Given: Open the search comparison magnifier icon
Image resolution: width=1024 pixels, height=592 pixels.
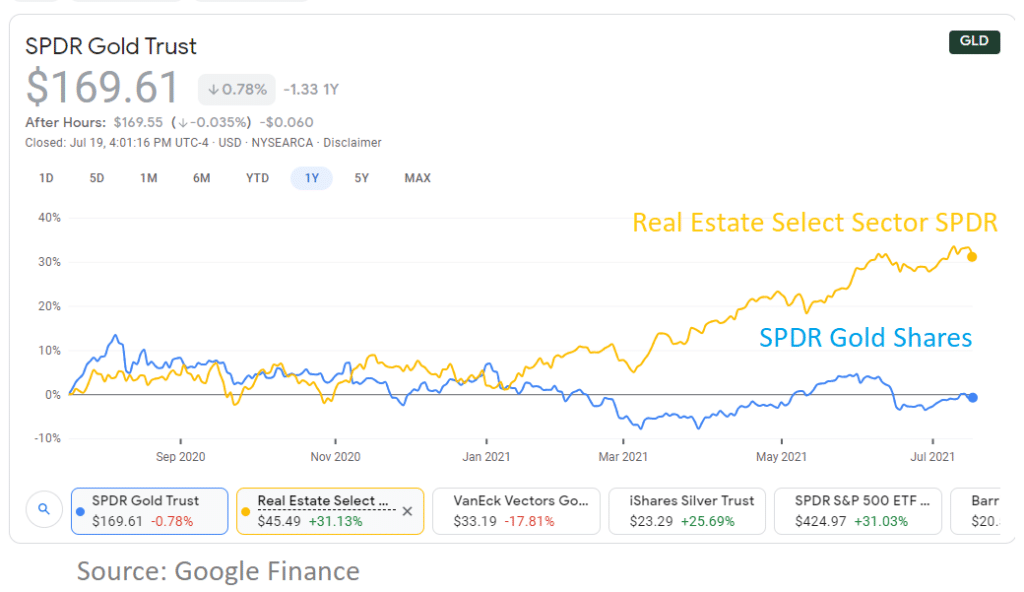Looking at the screenshot, I should [44, 509].
